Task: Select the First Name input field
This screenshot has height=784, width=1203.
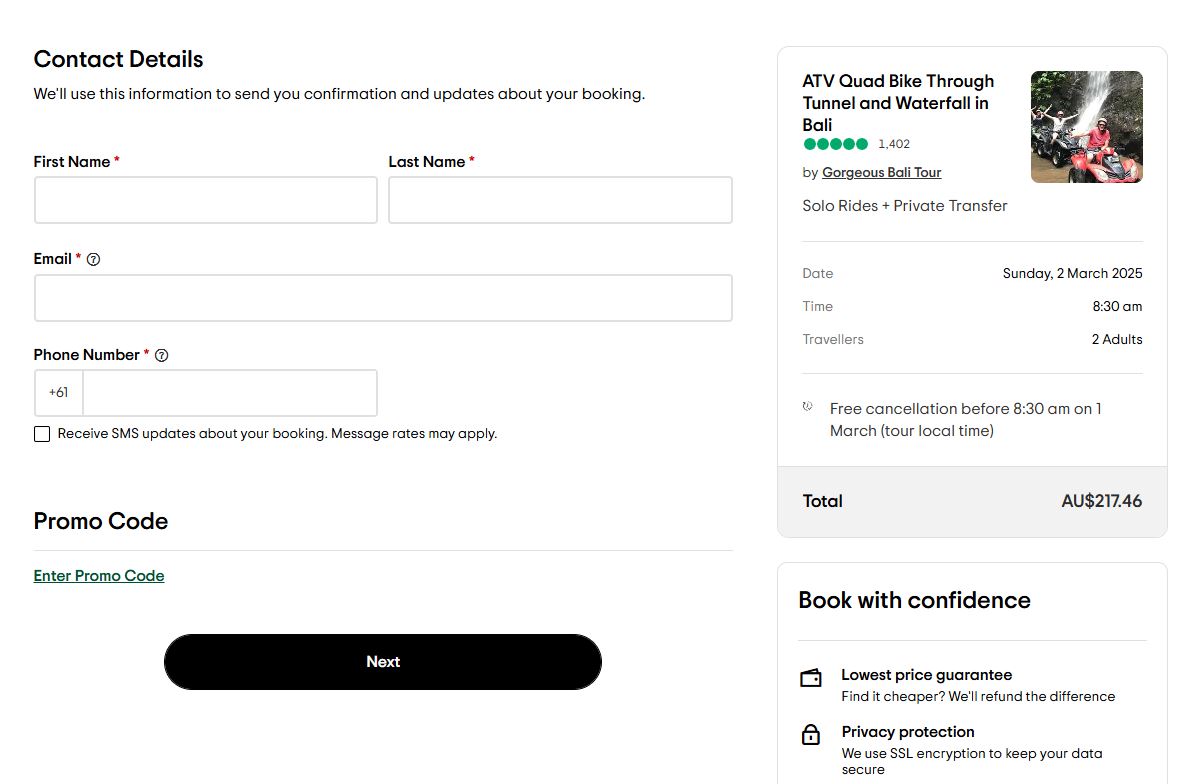Action: (x=205, y=199)
